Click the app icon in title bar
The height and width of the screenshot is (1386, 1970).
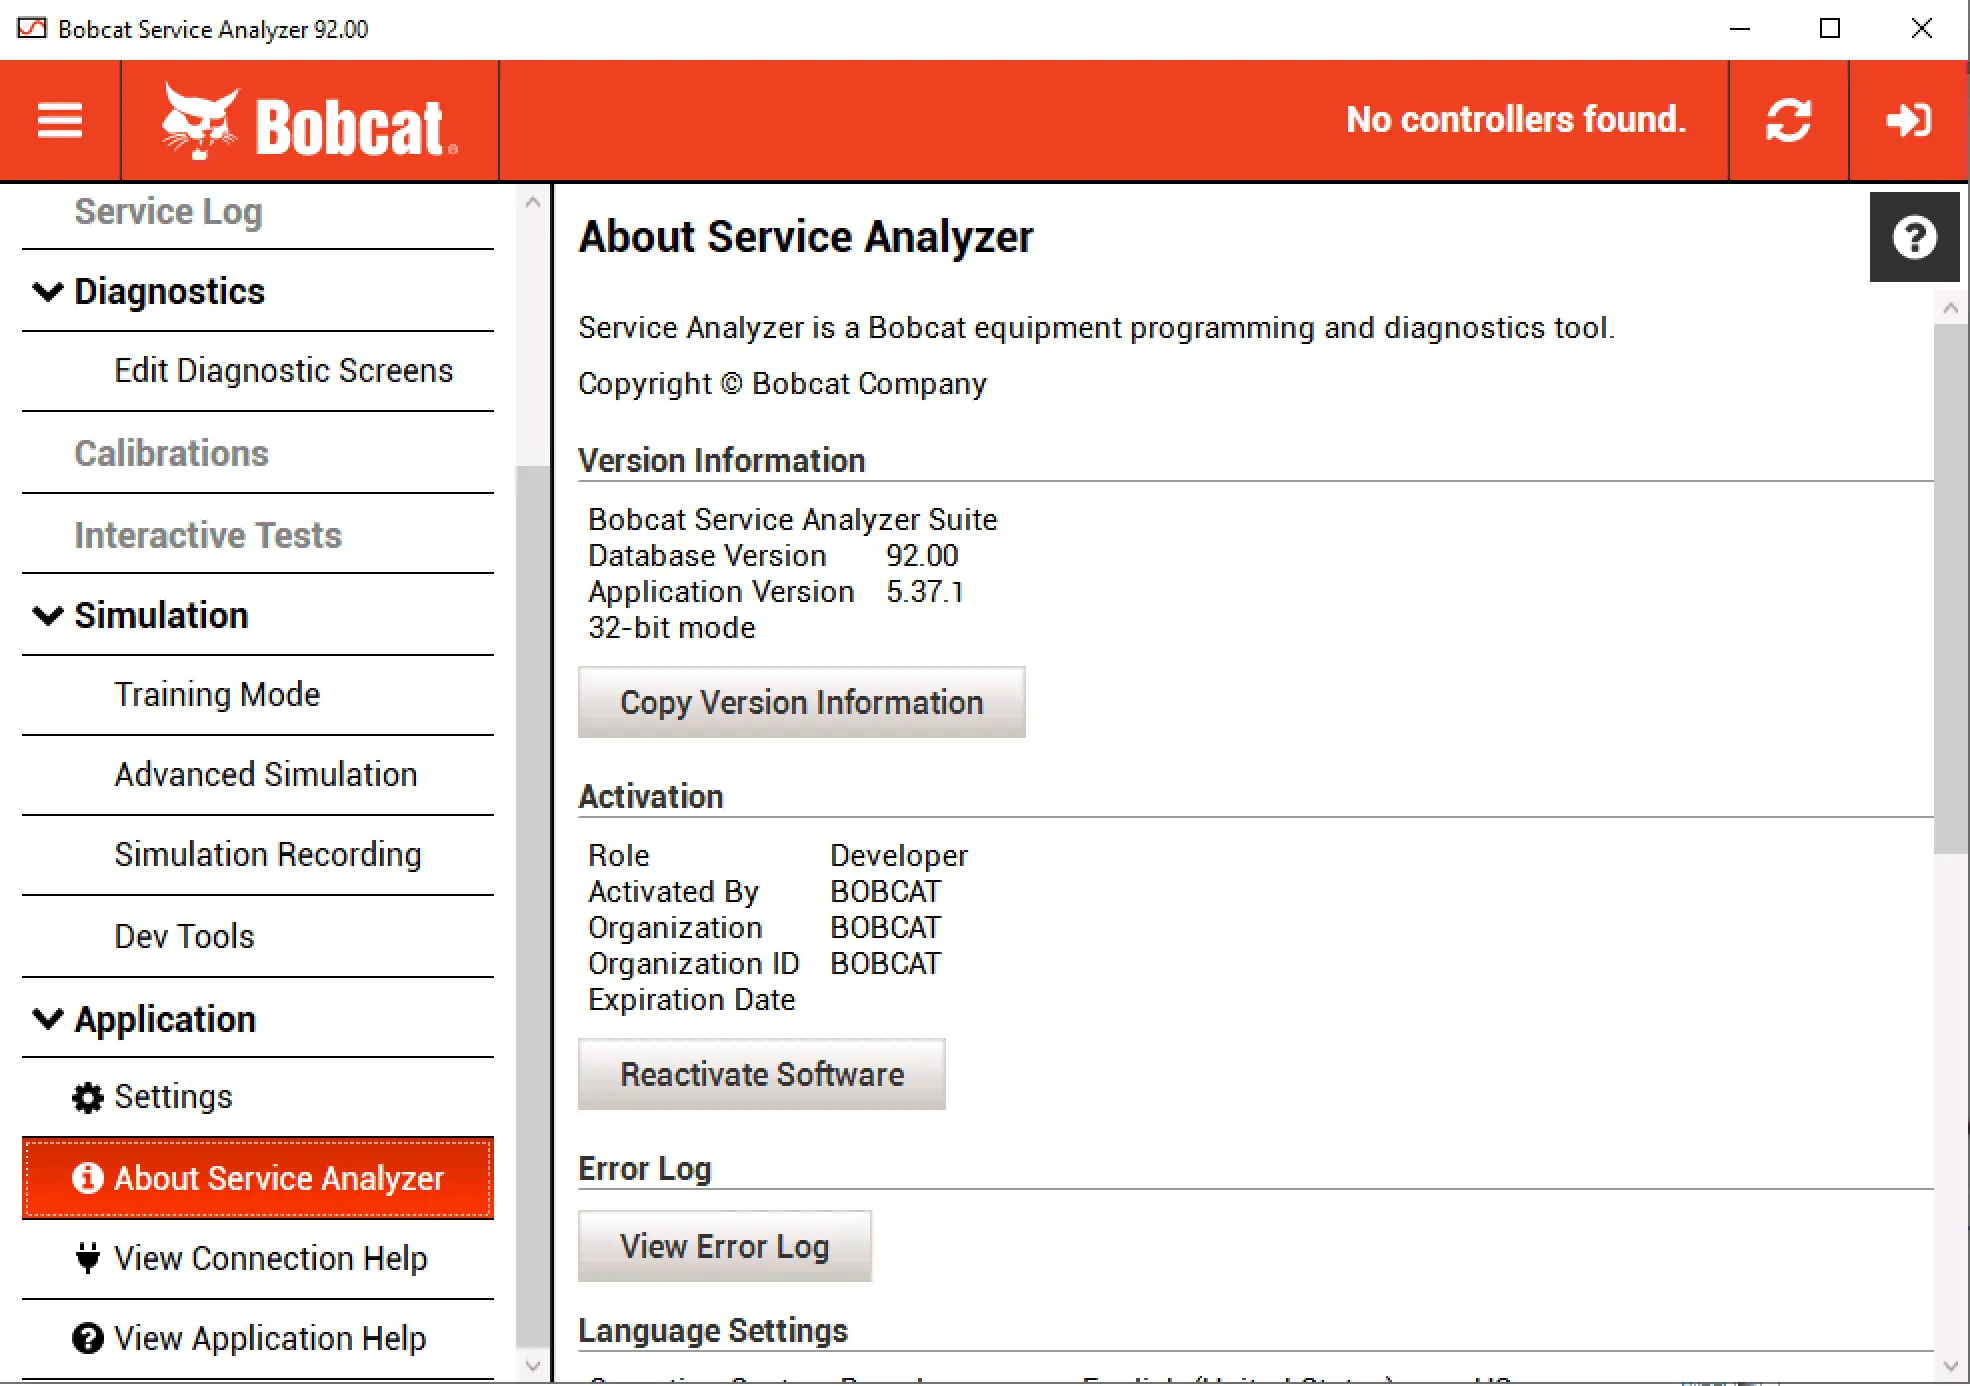32,28
